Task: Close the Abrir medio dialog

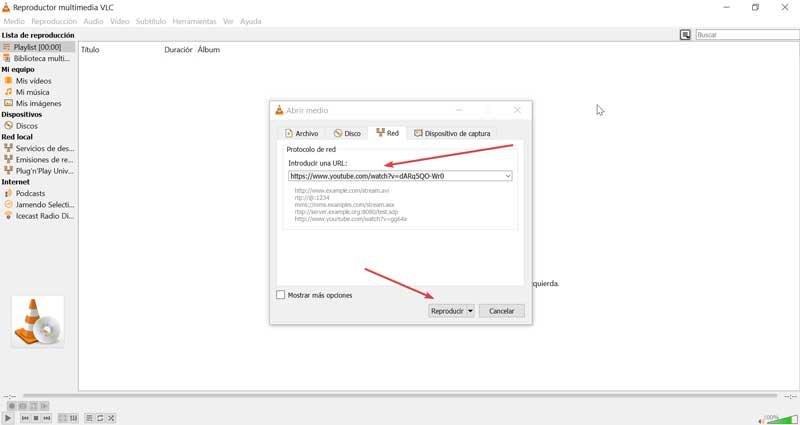Action: pos(517,110)
